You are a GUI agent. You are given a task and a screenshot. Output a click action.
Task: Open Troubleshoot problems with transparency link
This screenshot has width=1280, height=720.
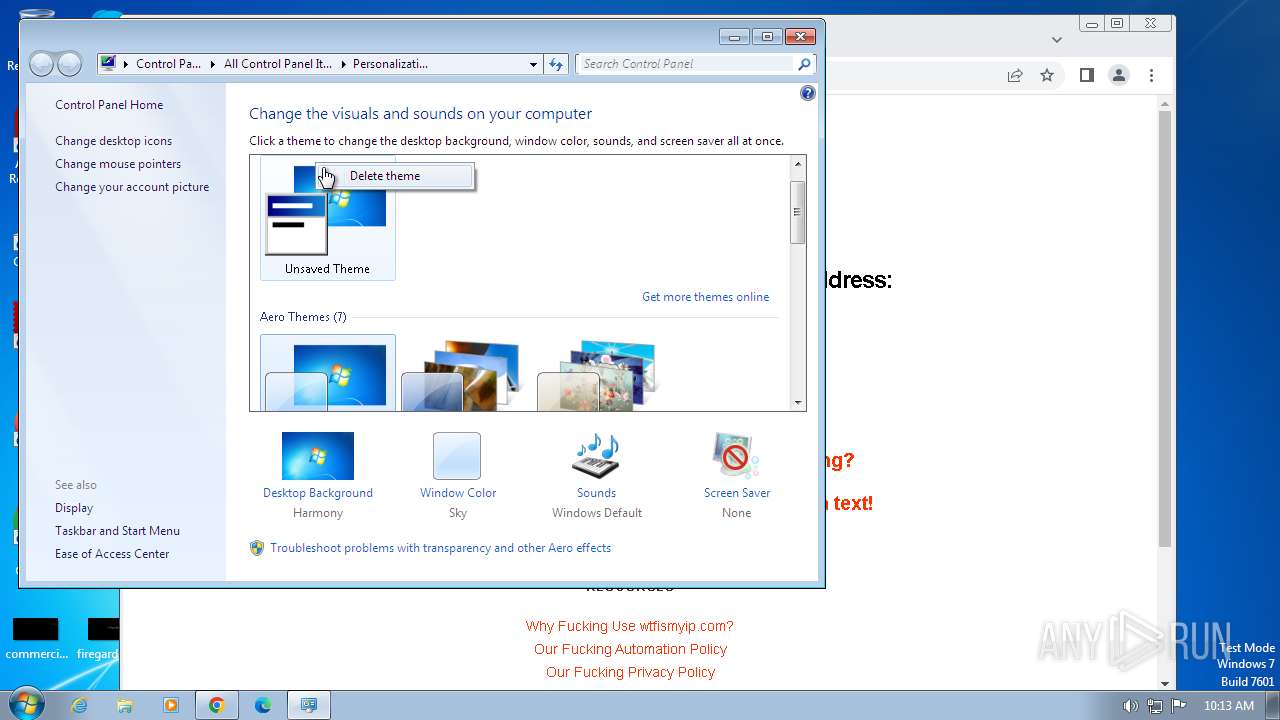pos(440,548)
